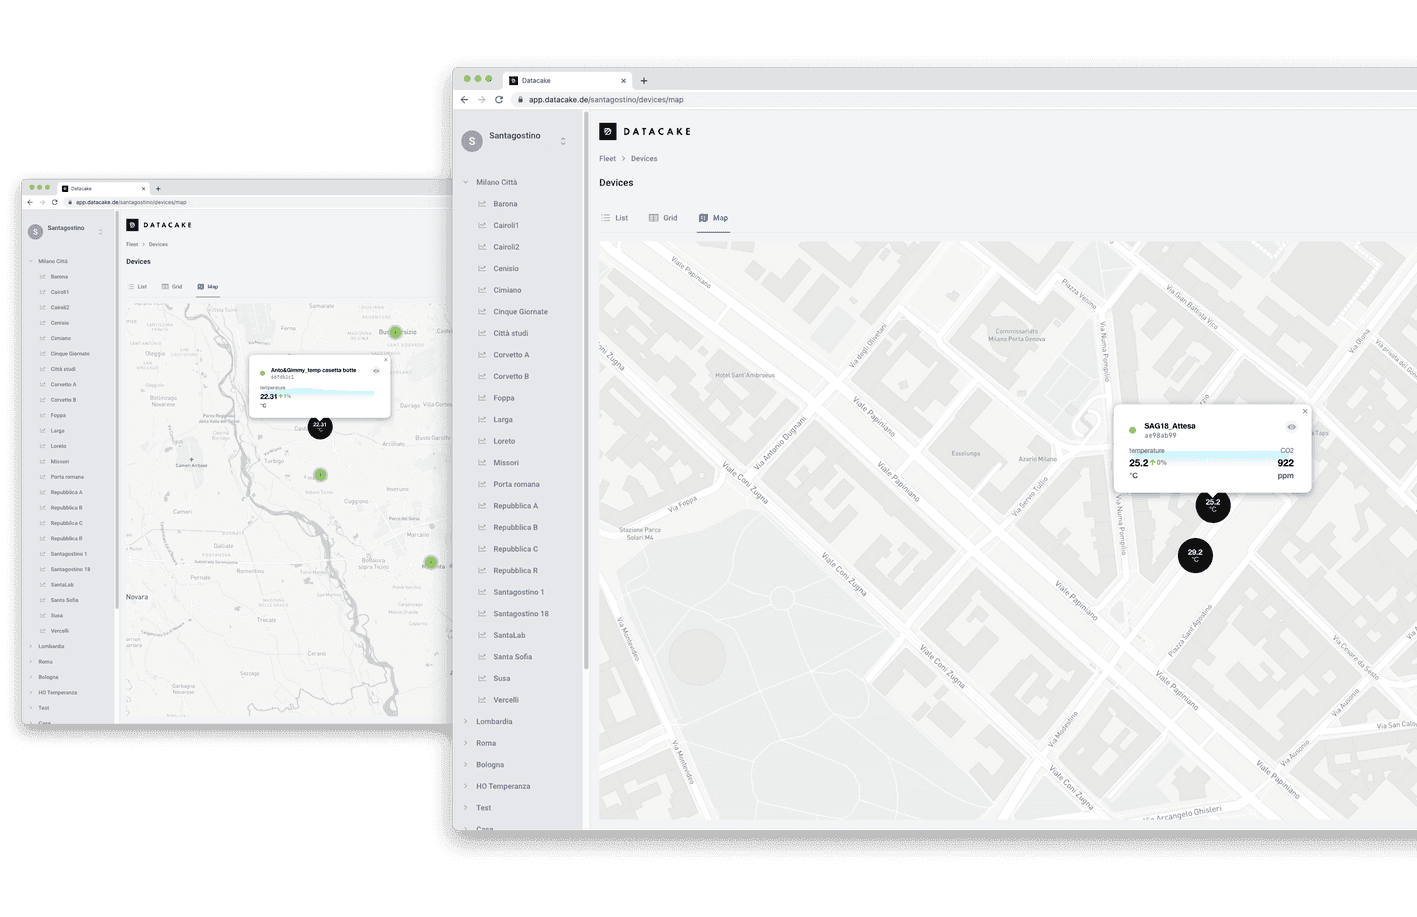The image size is (1417, 917).
Task: Close the SAG18_Attesa map popup
Action: (x=1304, y=411)
